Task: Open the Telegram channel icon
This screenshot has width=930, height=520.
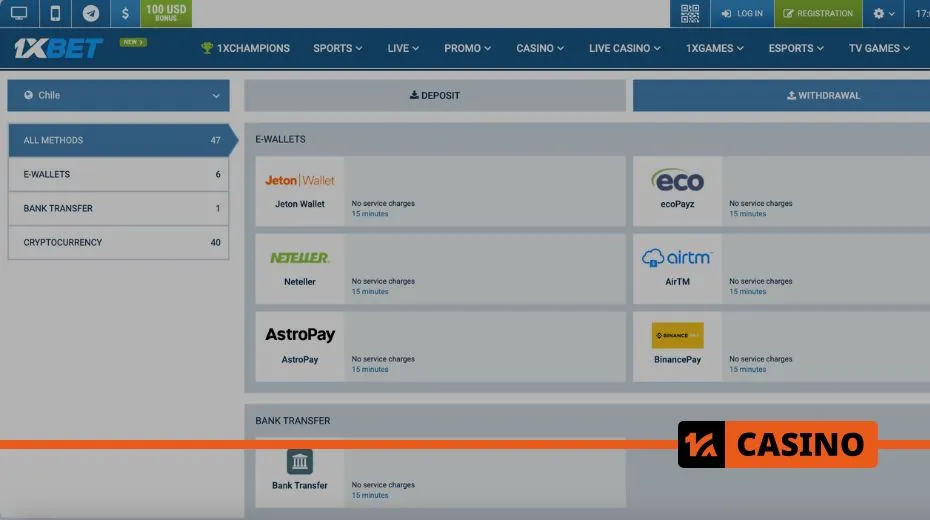Action: 91,13
